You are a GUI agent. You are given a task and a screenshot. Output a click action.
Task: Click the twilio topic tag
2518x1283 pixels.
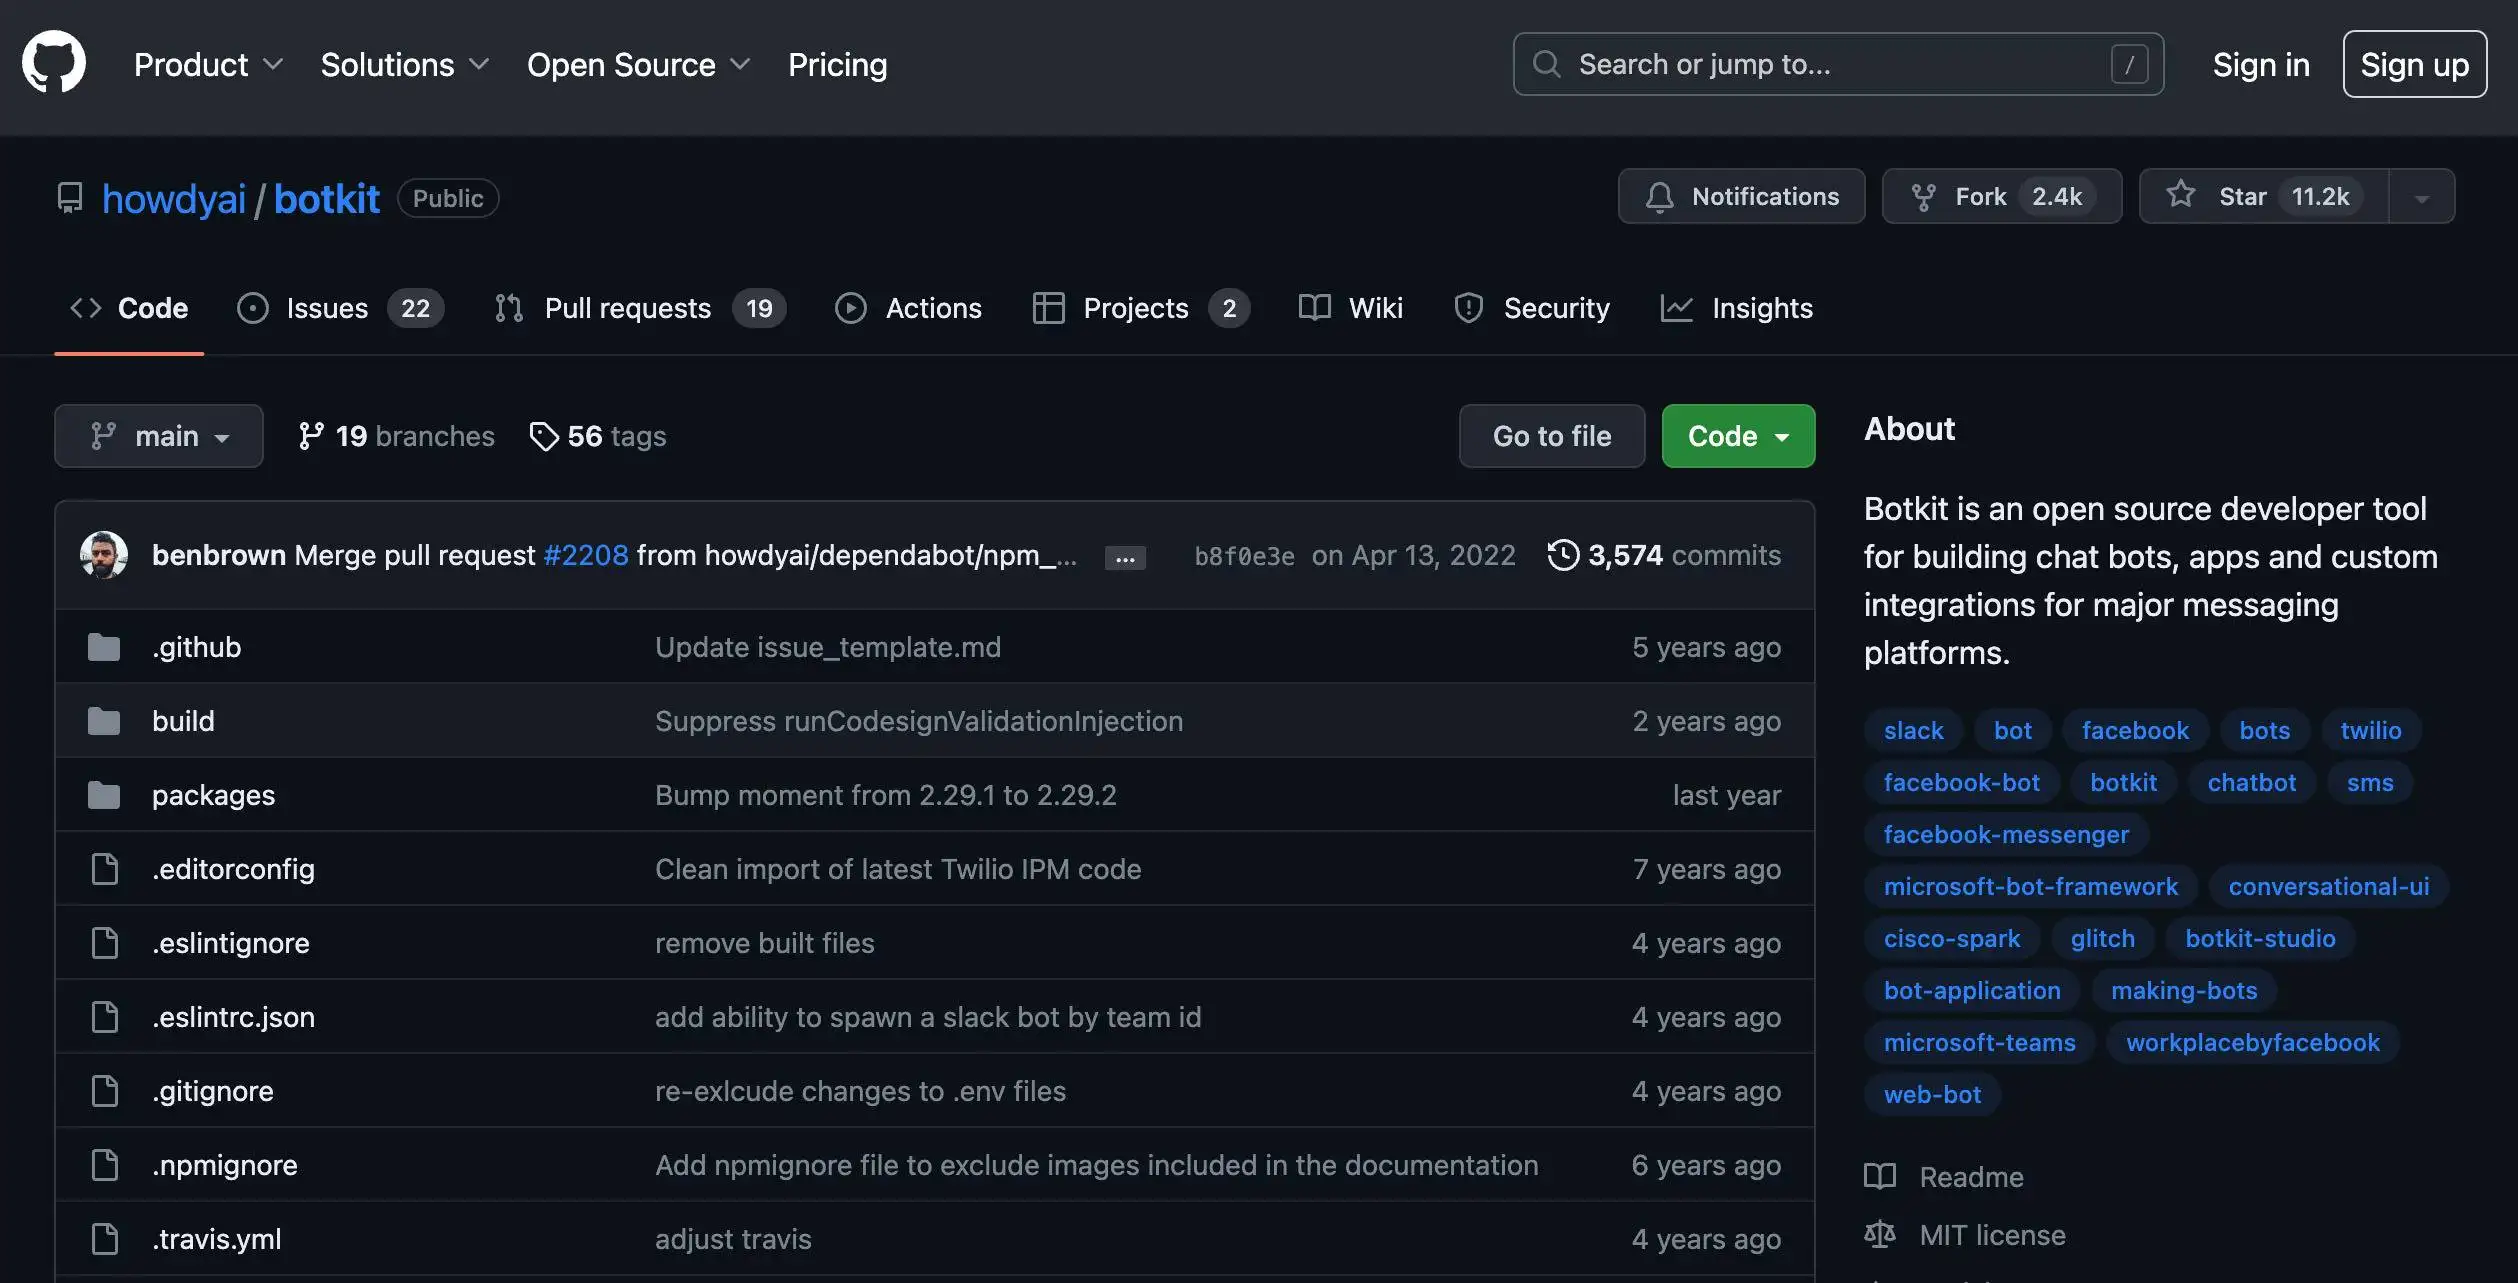pos(2370,730)
